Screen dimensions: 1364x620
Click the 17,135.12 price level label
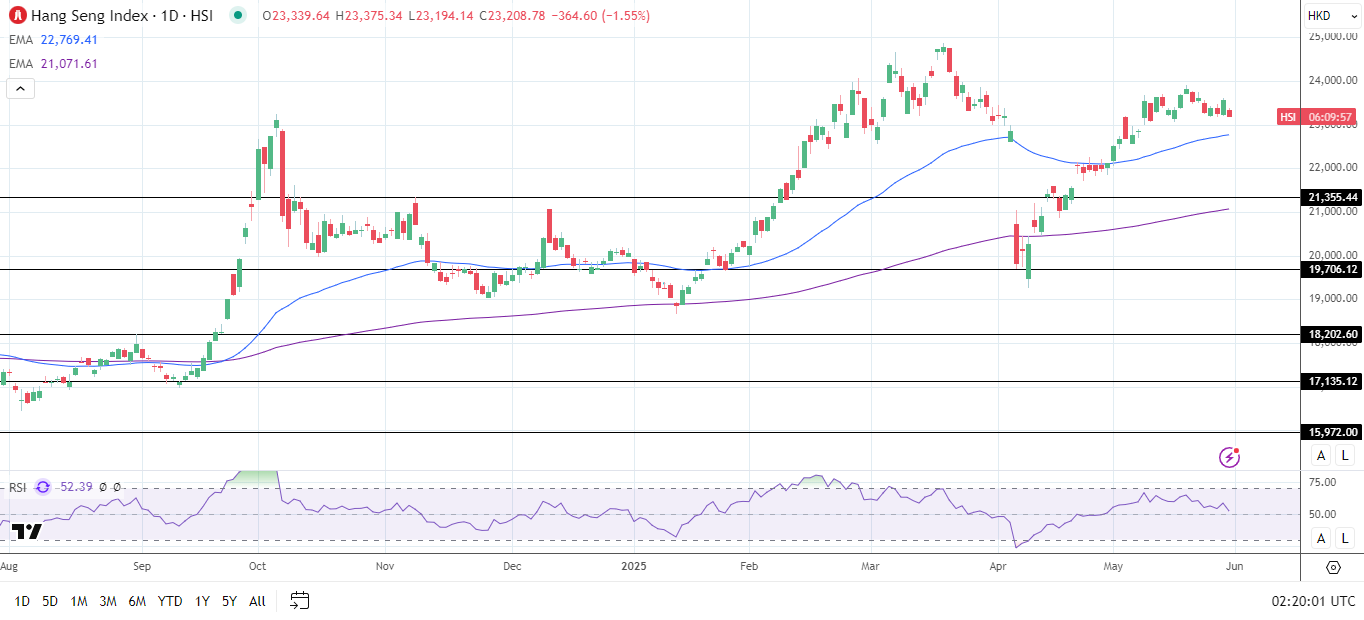1333,381
